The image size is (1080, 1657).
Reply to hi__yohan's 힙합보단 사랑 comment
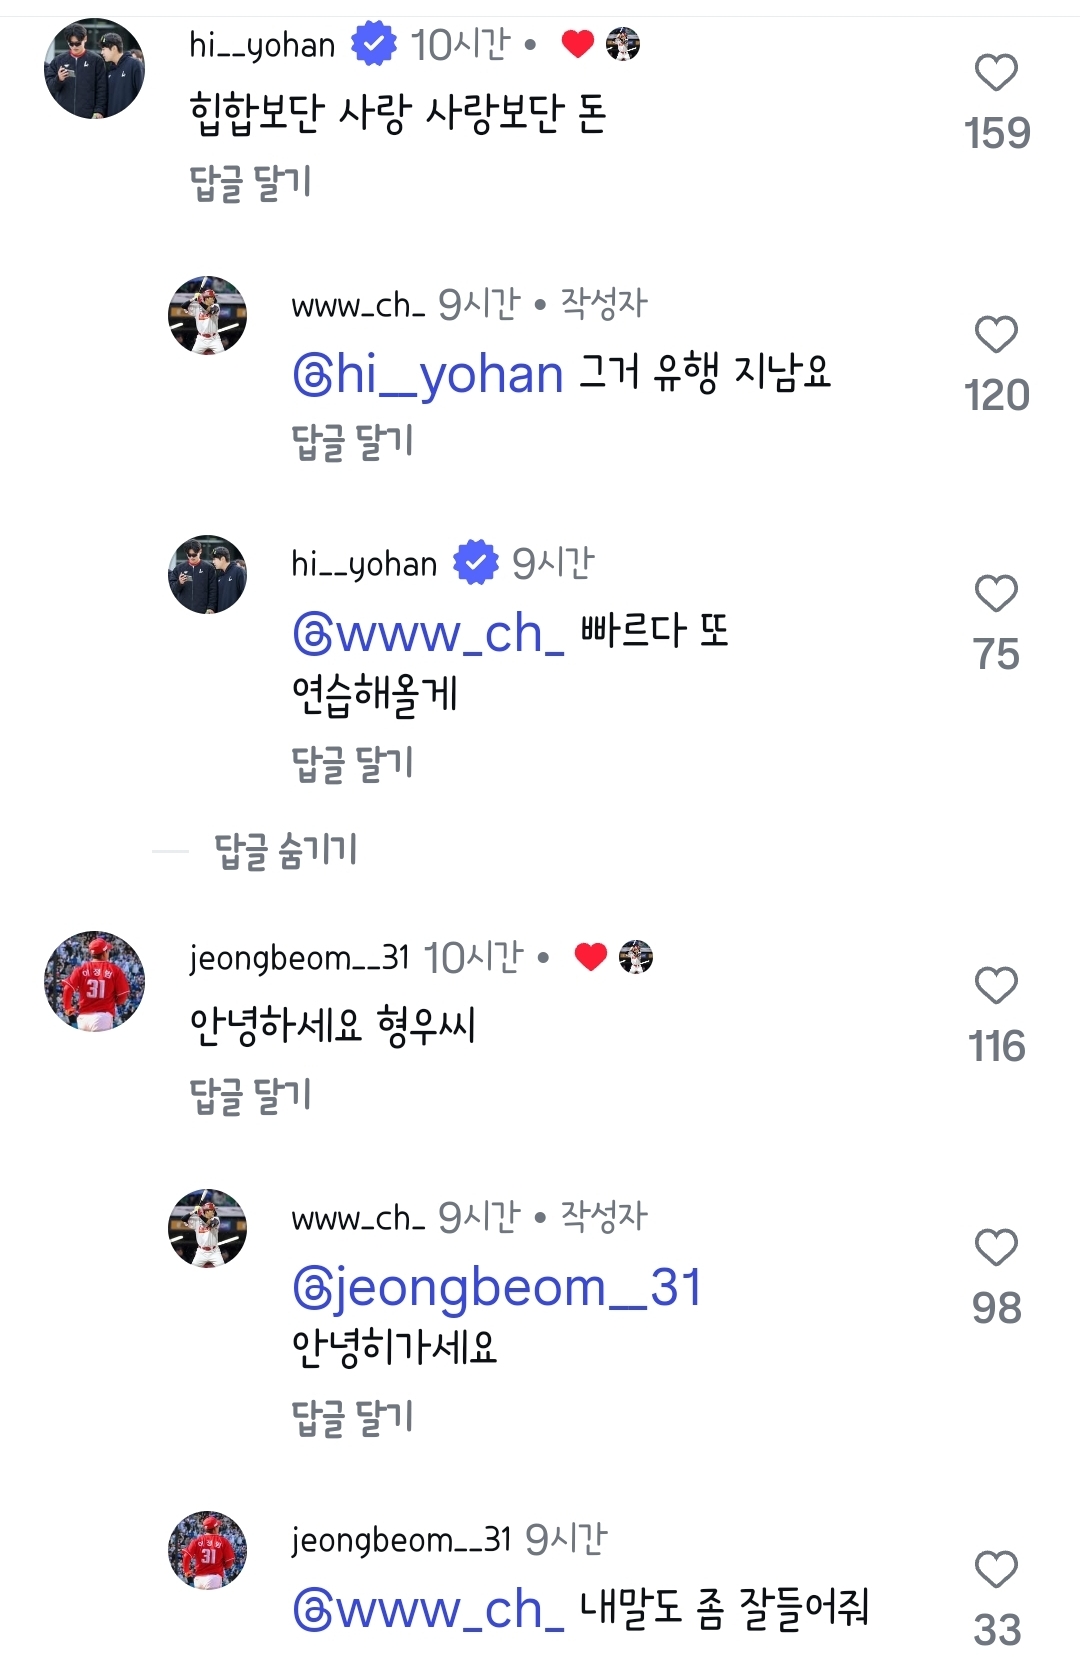click(251, 183)
